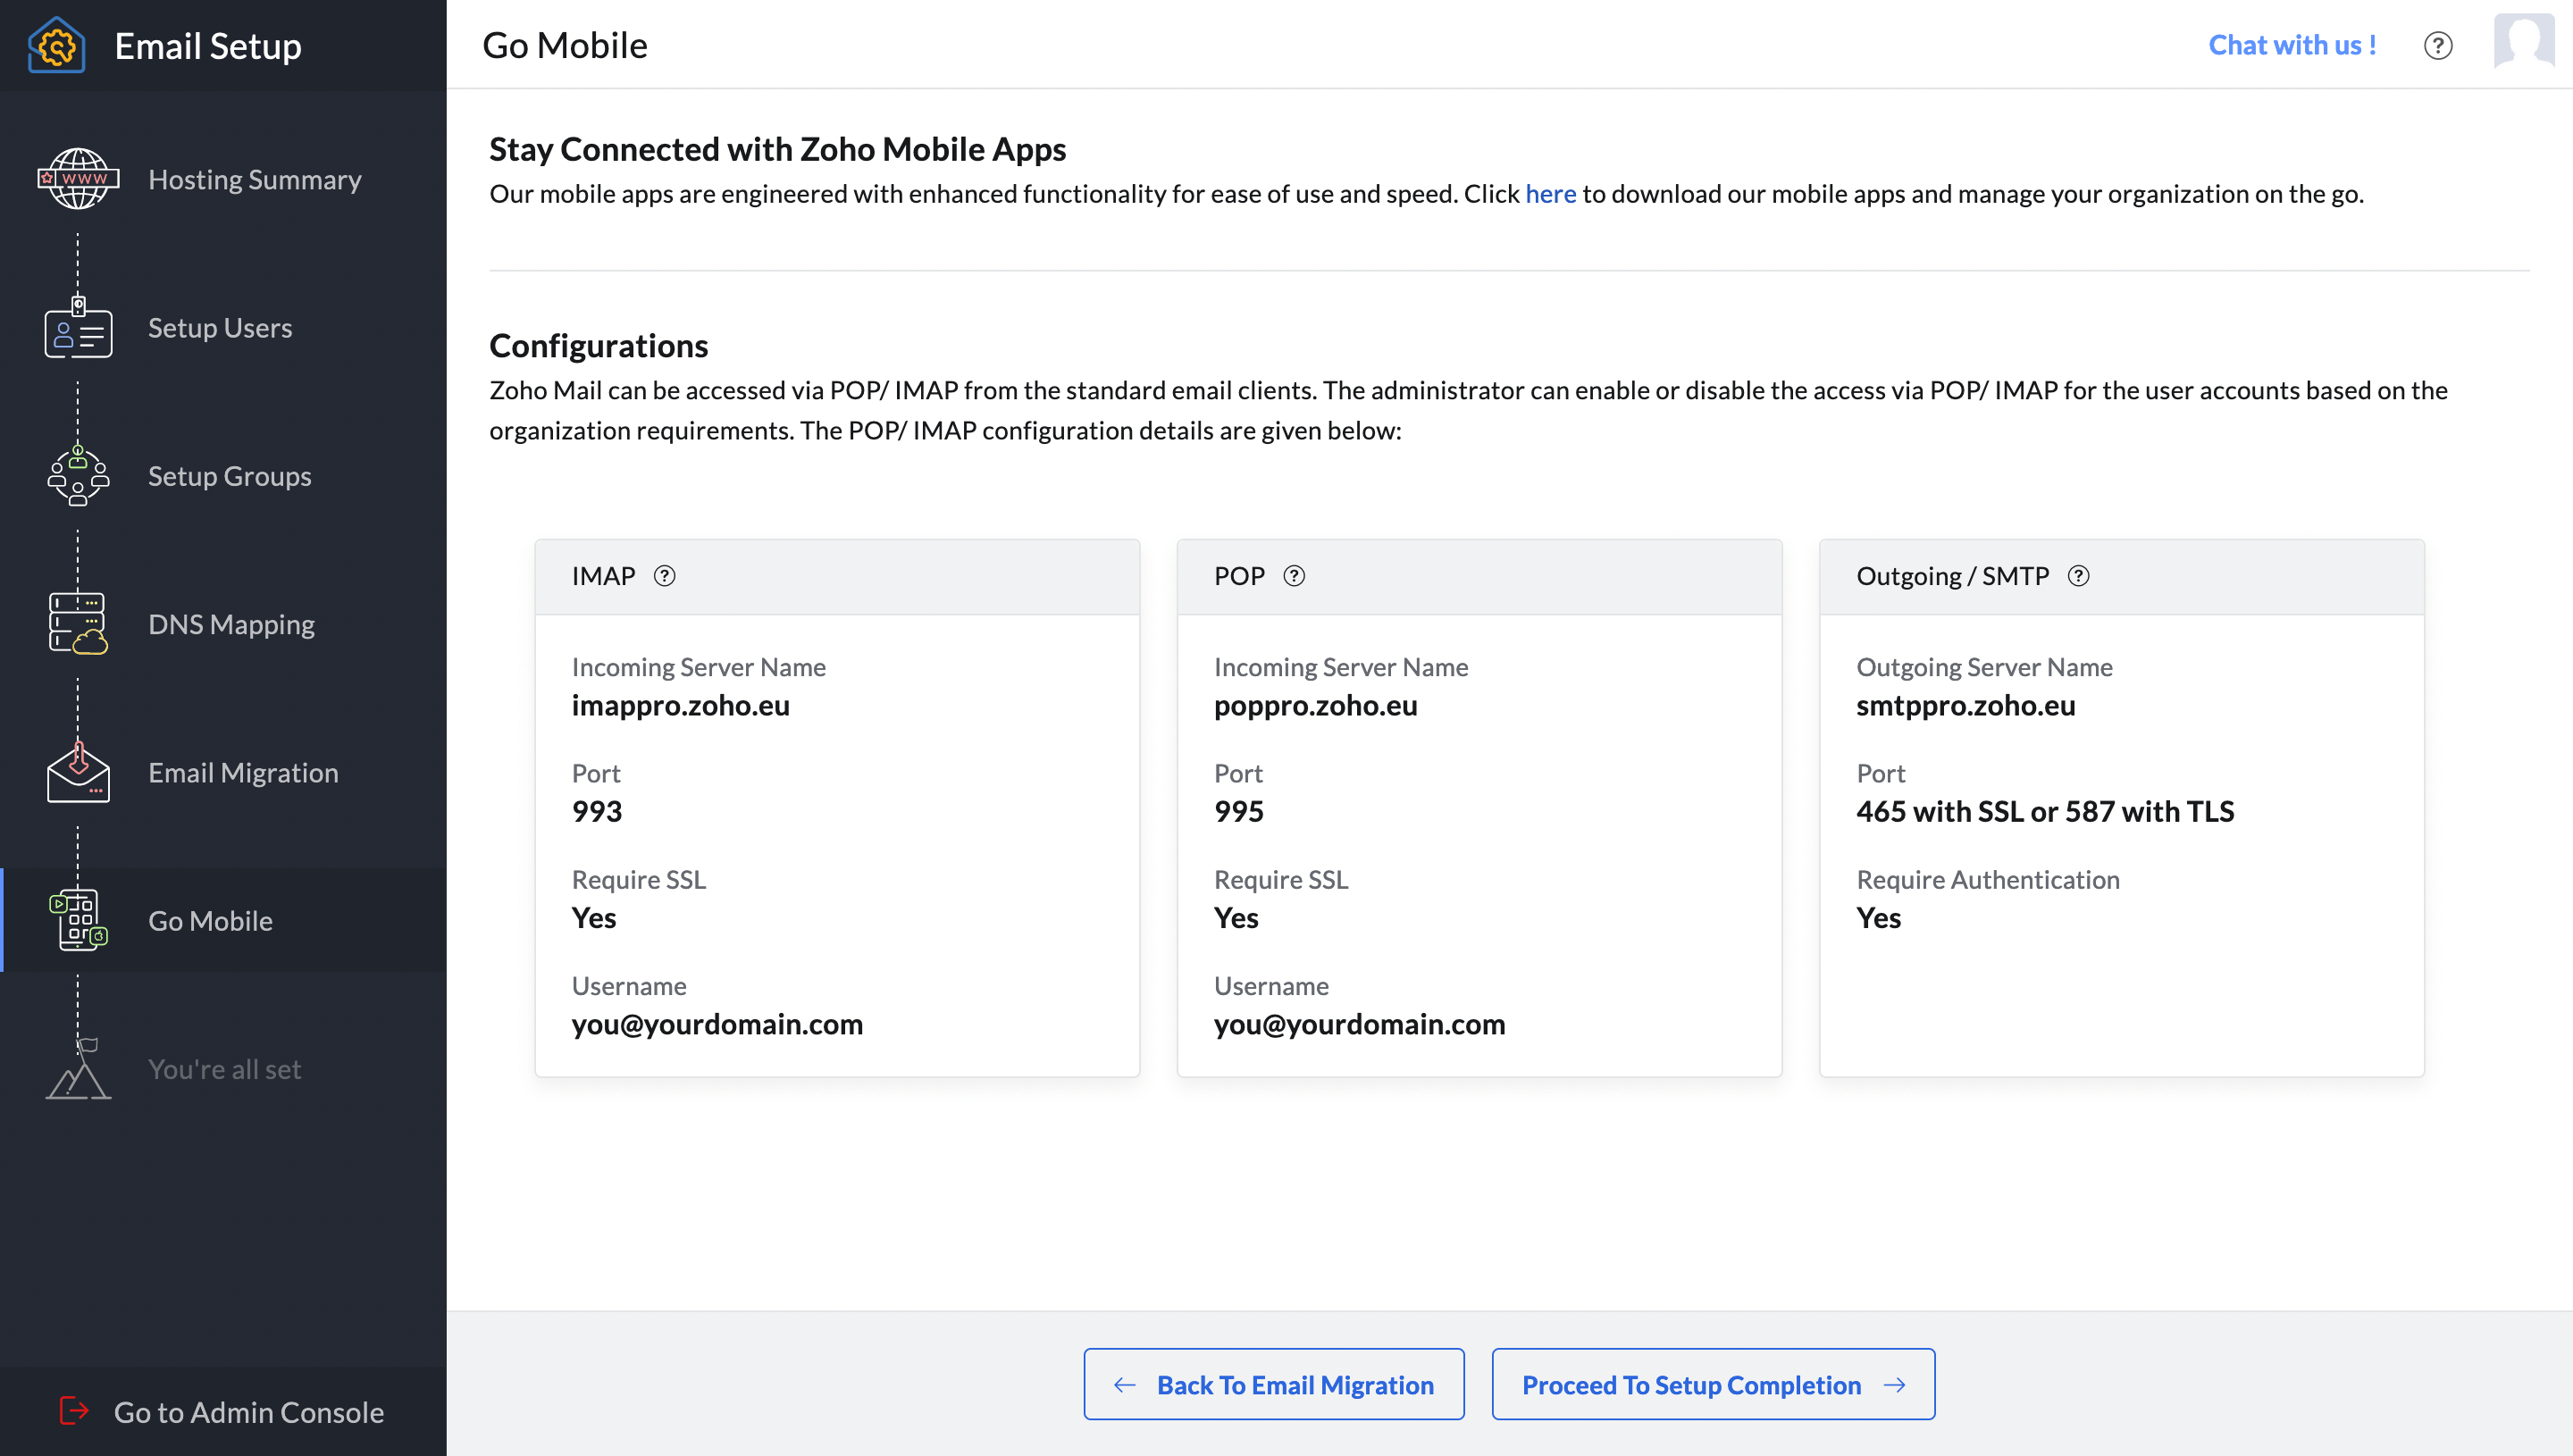The width and height of the screenshot is (2573, 1456).
Task: Click Go to Admin Console link
Action: tap(249, 1411)
